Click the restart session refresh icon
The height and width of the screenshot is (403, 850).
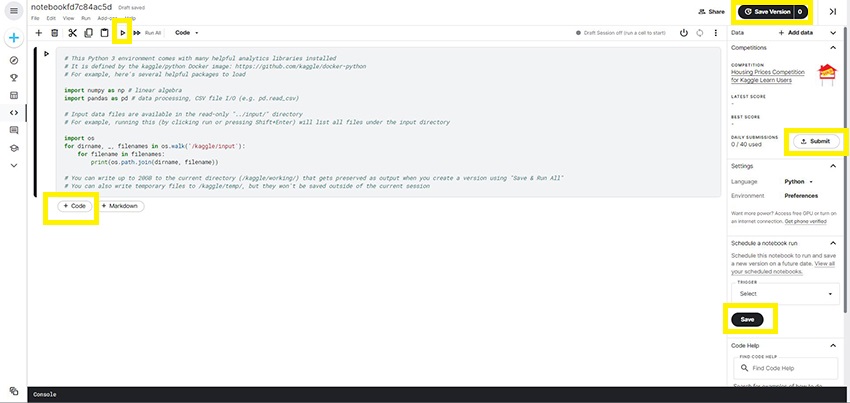point(700,33)
